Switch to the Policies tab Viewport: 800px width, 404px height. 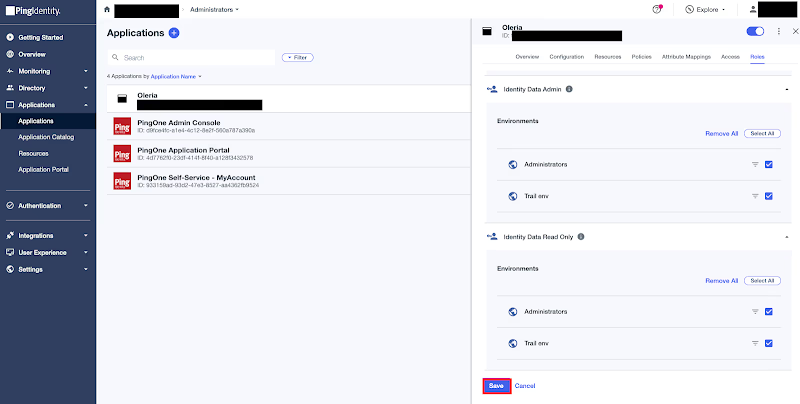(x=641, y=57)
